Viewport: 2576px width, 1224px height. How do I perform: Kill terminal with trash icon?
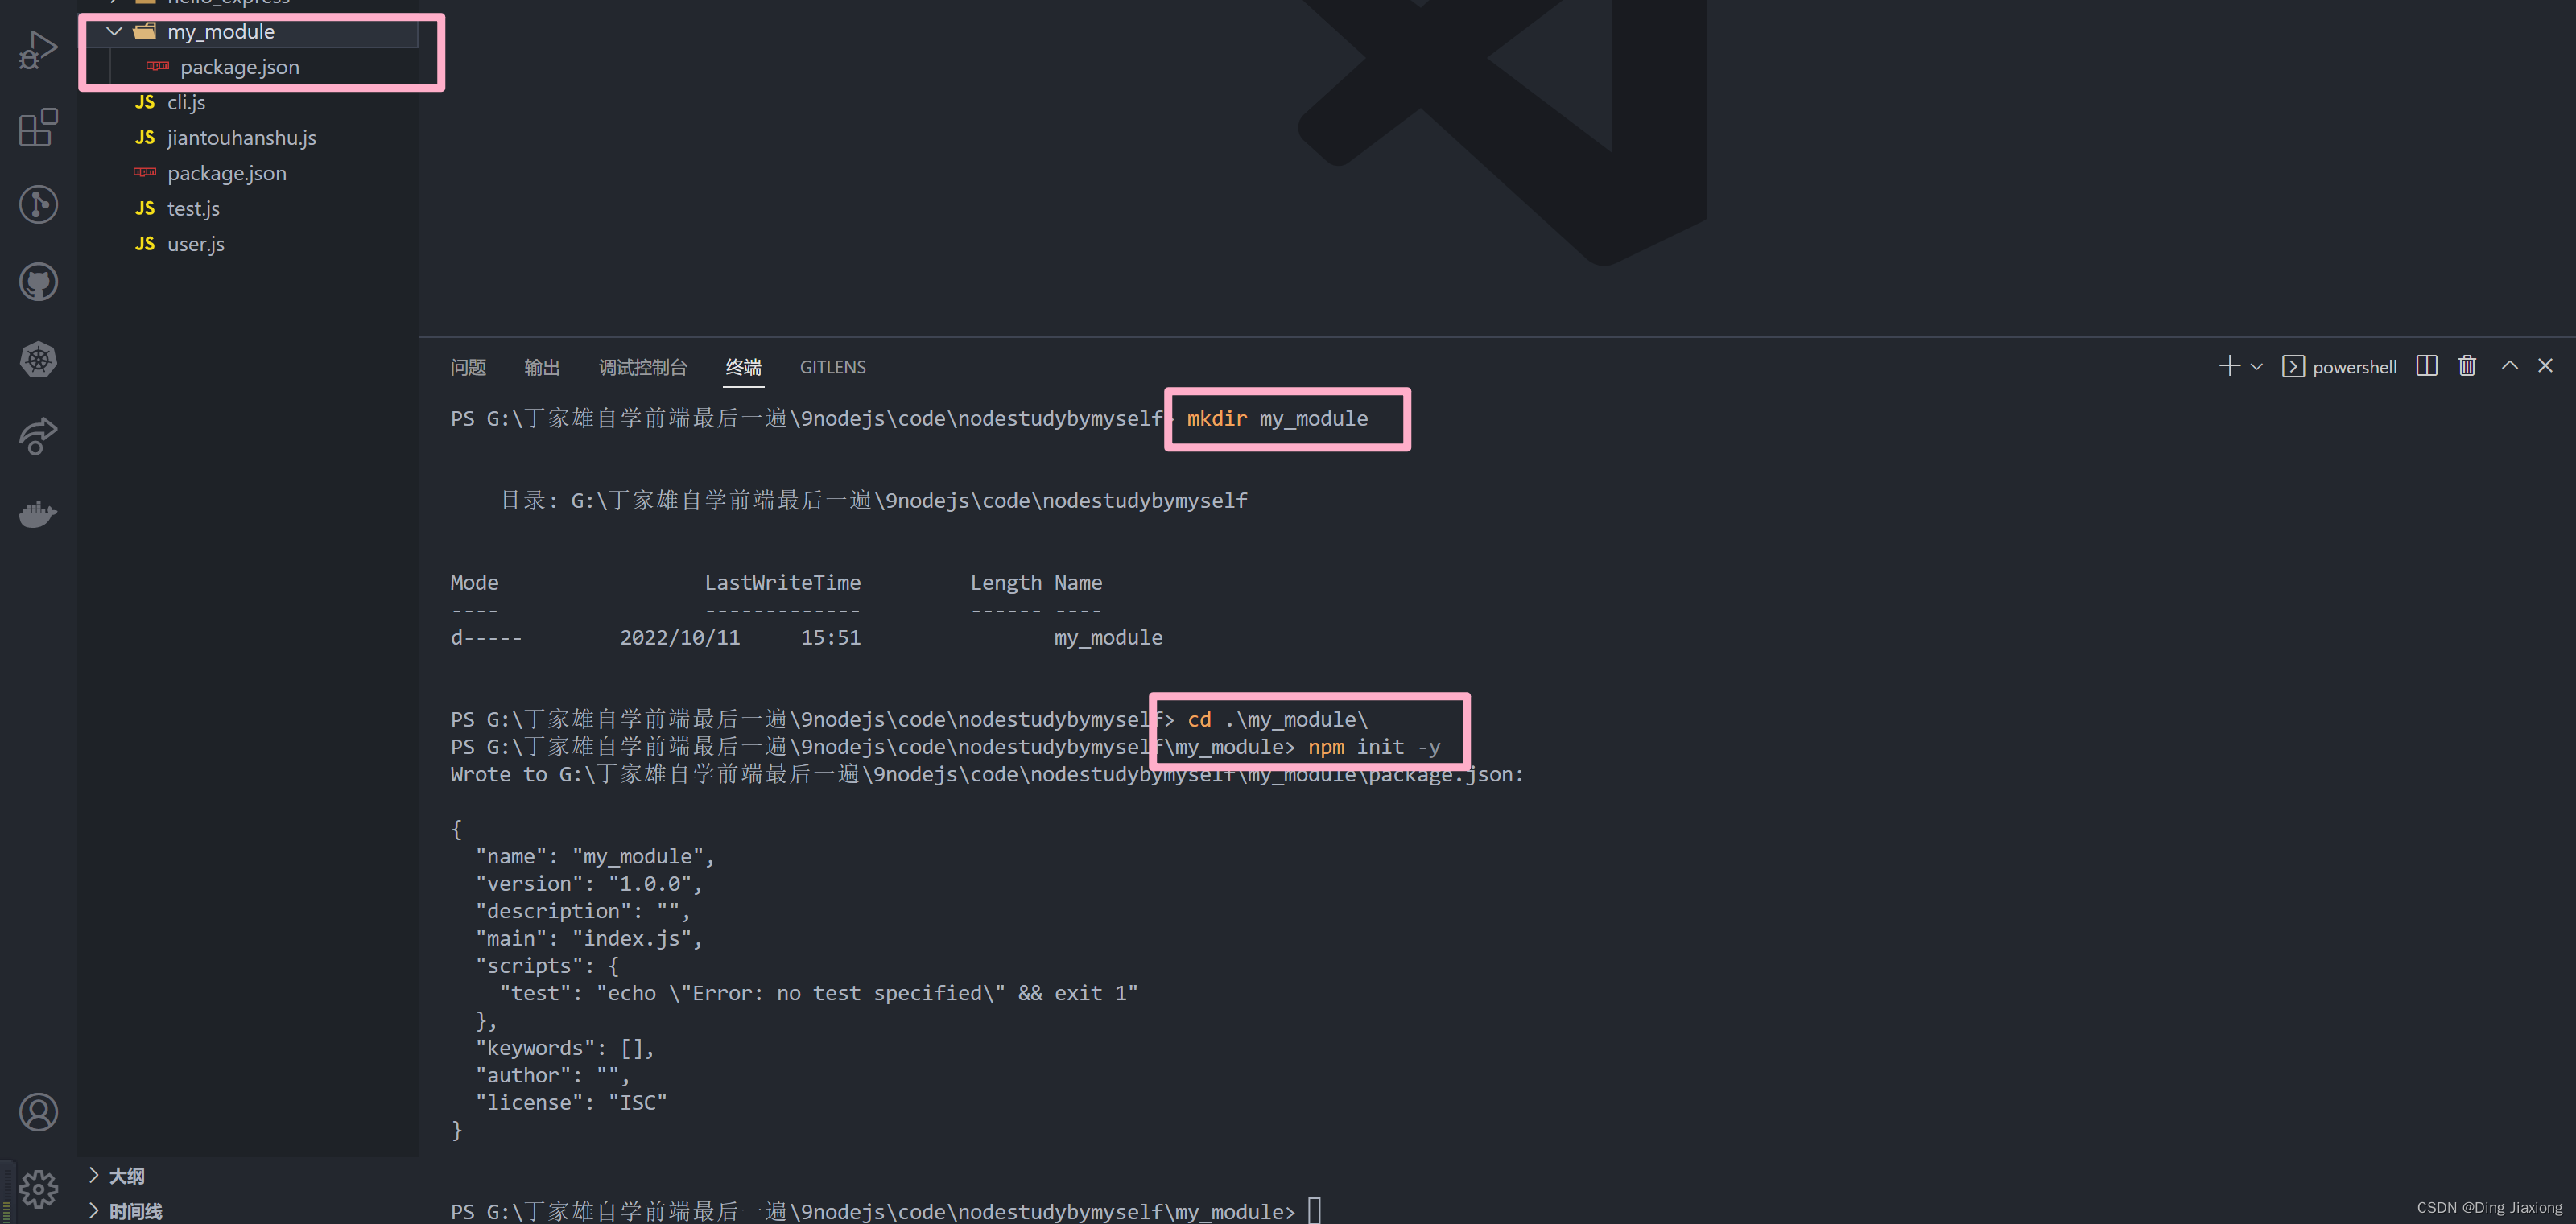click(2467, 366)
